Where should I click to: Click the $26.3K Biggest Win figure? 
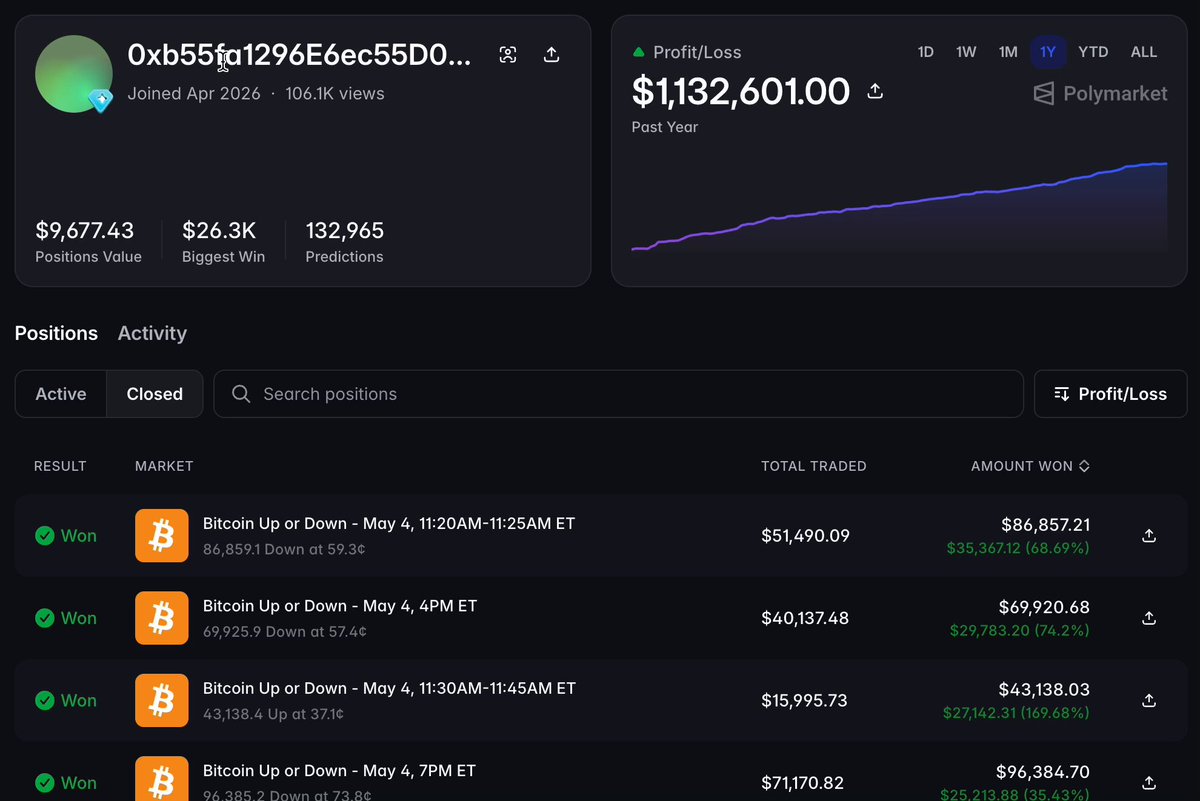[219, 231]
